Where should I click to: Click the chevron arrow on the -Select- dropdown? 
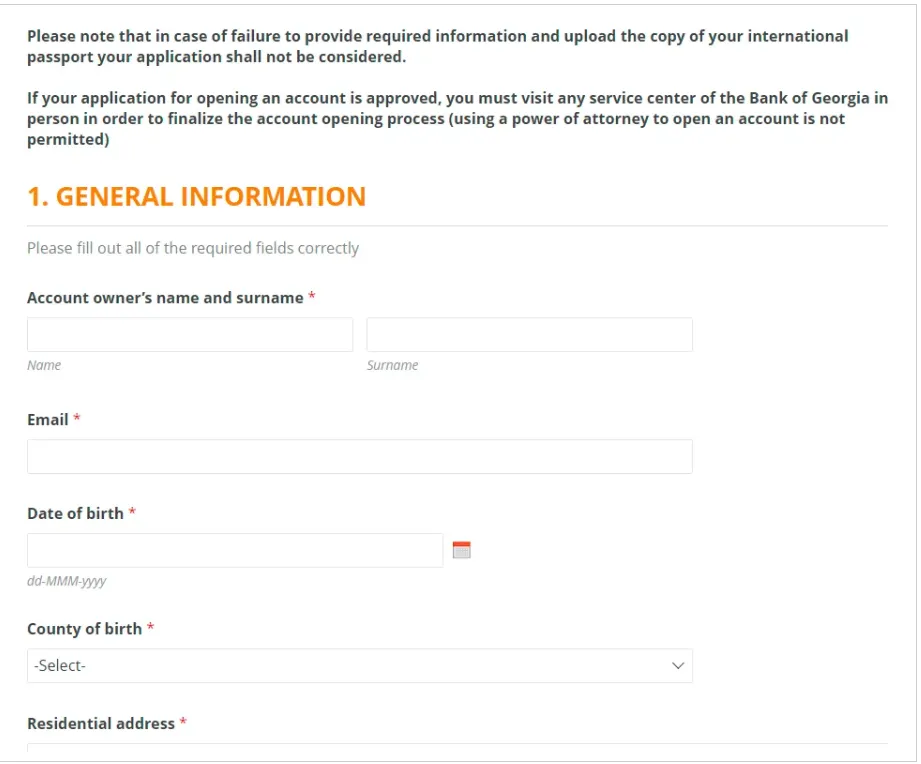coord(679,665)
